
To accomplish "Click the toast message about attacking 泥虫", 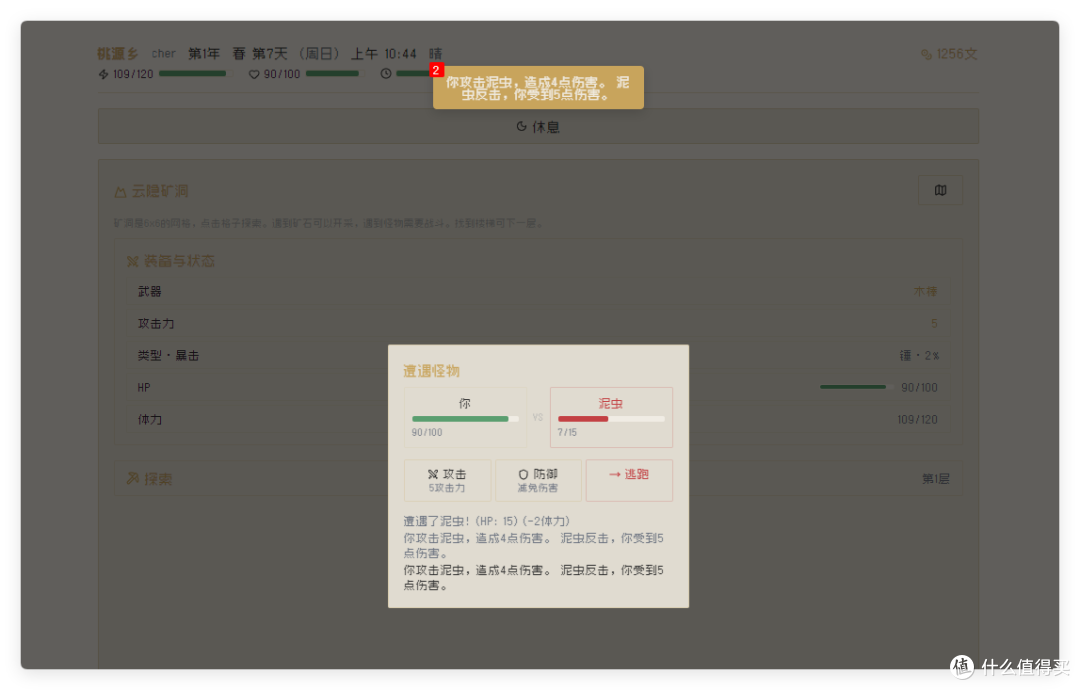I will pyautogui.click(x=538, y=87).
